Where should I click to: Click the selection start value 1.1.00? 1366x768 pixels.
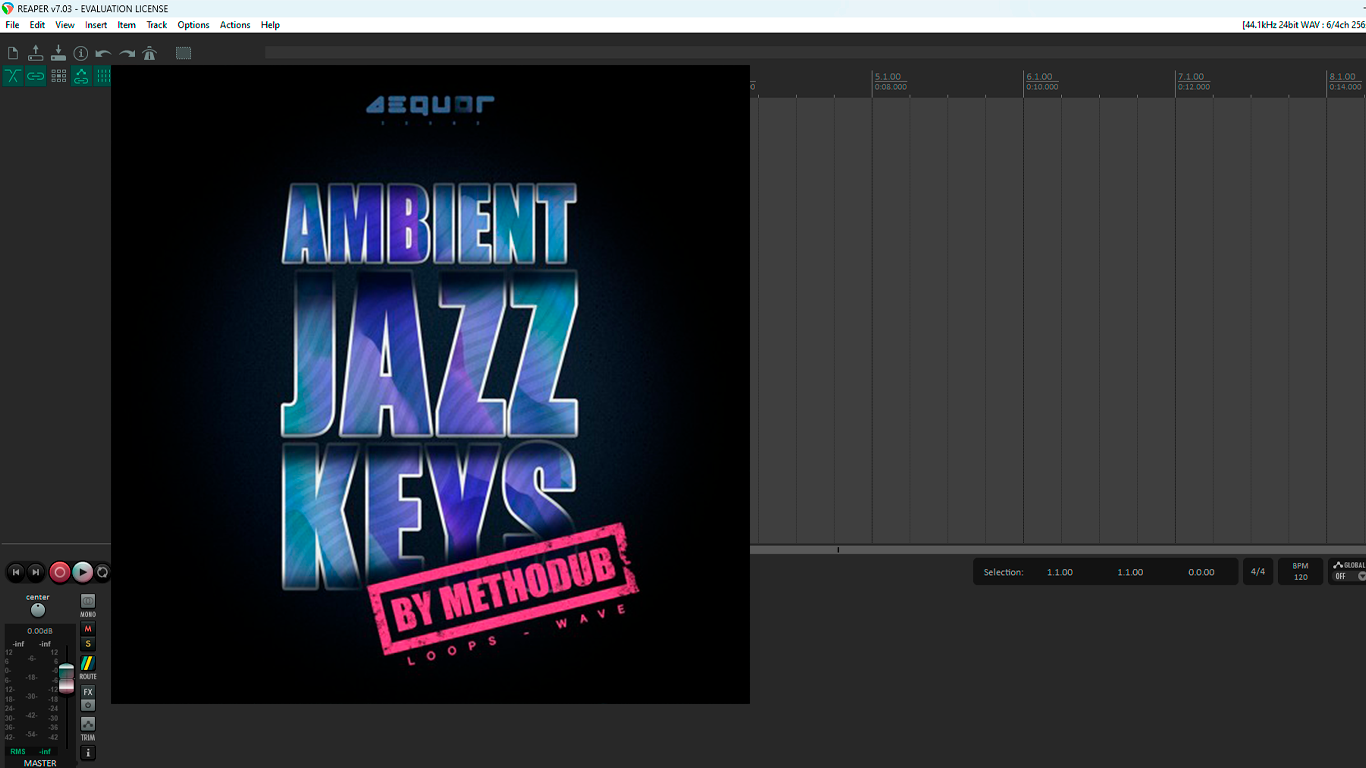1060,572
